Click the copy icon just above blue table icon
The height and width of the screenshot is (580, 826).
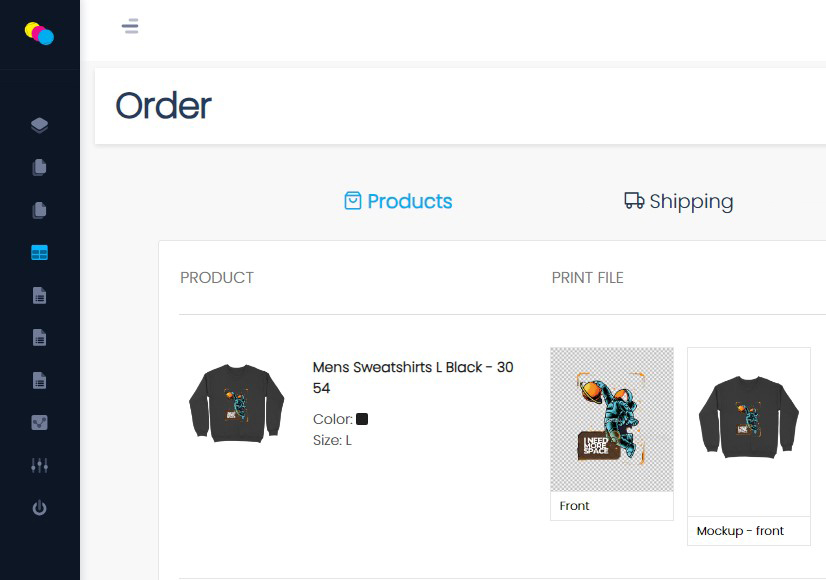39,210
